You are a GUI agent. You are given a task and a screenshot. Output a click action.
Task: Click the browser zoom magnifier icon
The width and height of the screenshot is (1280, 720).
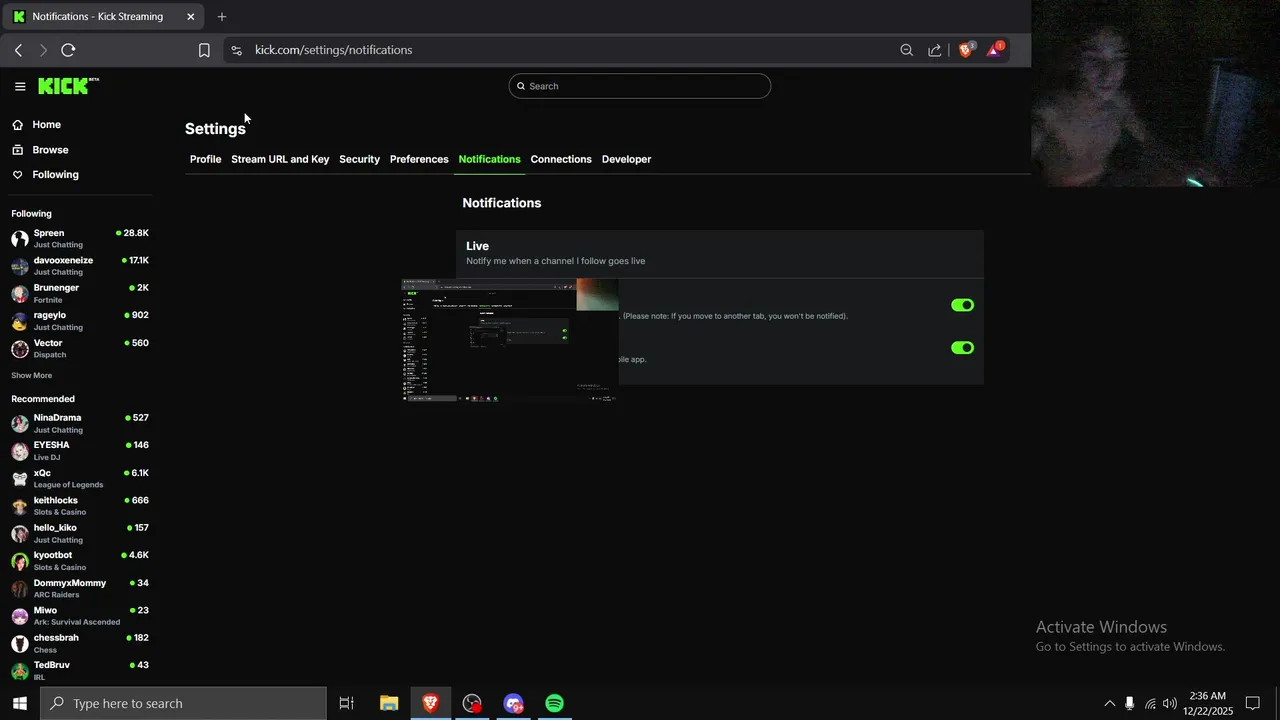pos(906,50)
